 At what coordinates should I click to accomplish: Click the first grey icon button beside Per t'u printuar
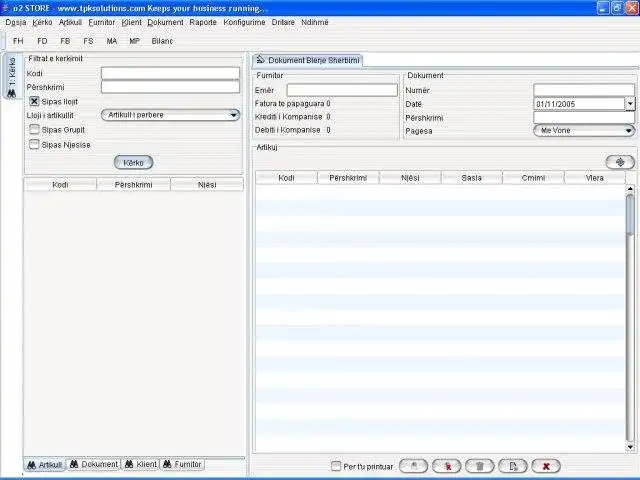point(413,466)
